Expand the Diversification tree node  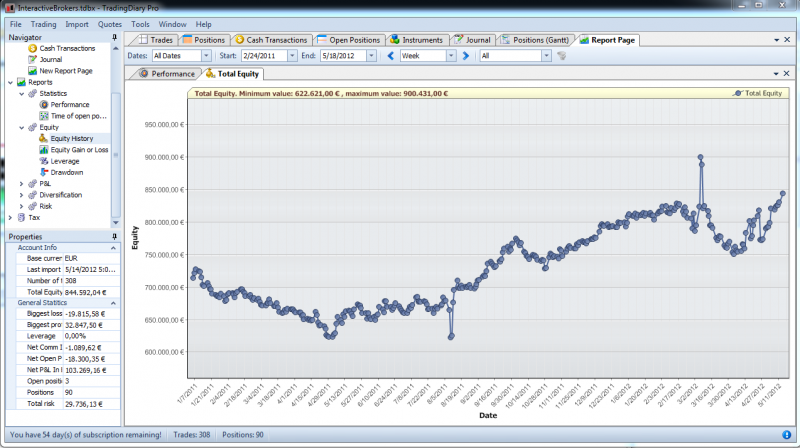point(21,195)
